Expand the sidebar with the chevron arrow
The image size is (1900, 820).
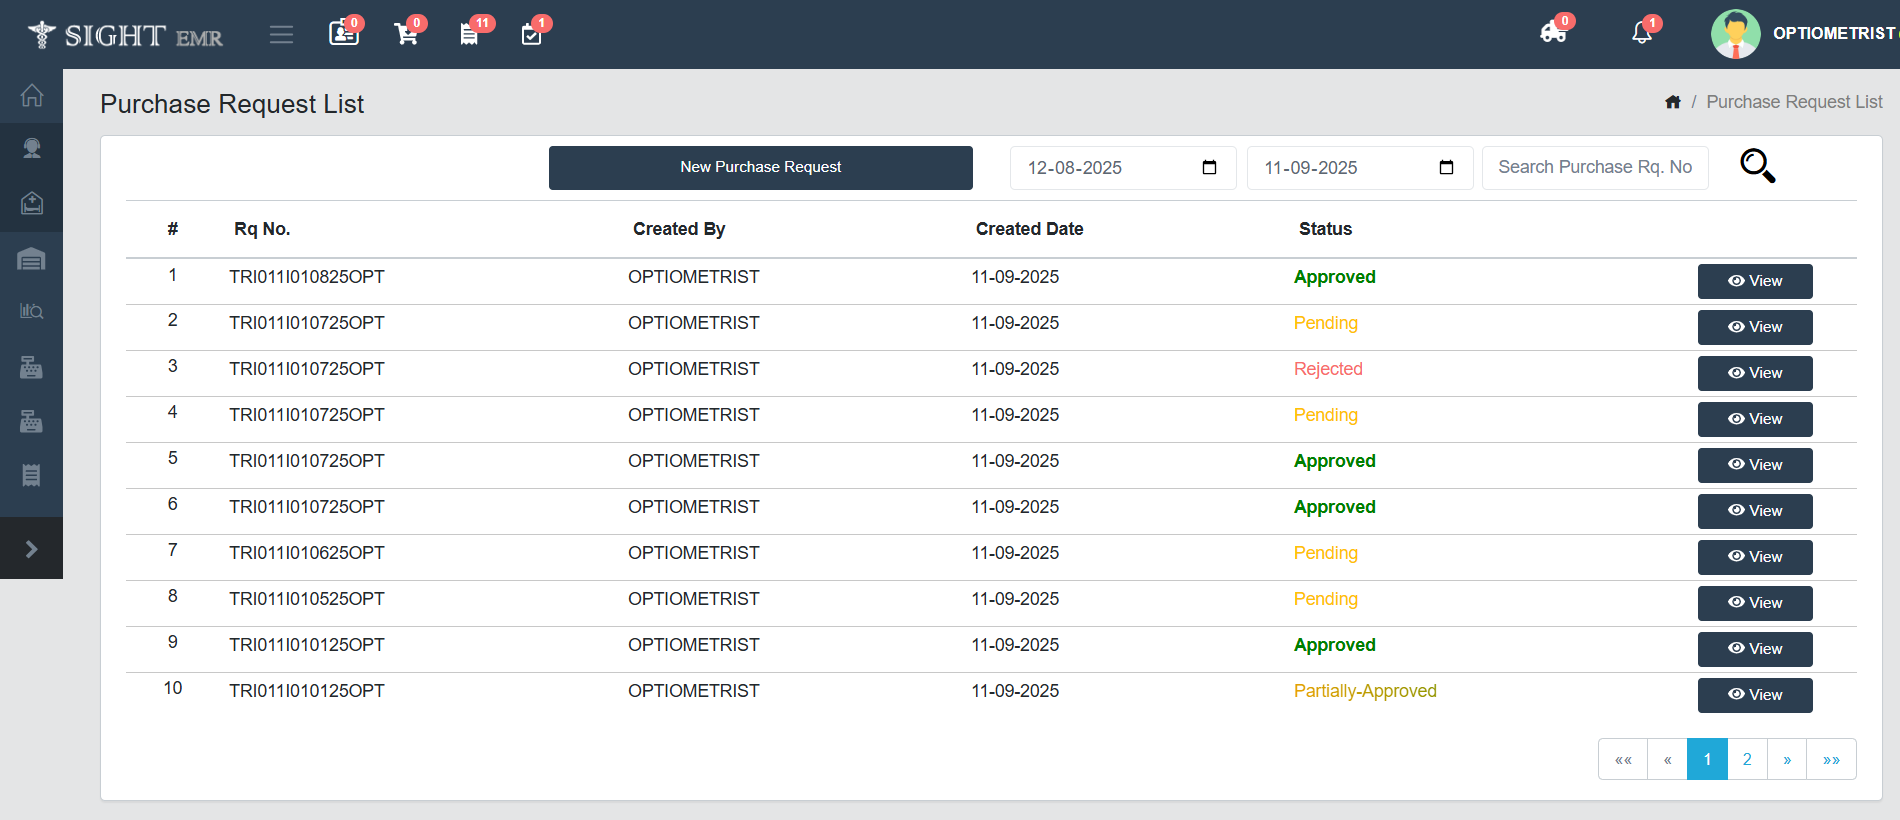tap(31, 549)
